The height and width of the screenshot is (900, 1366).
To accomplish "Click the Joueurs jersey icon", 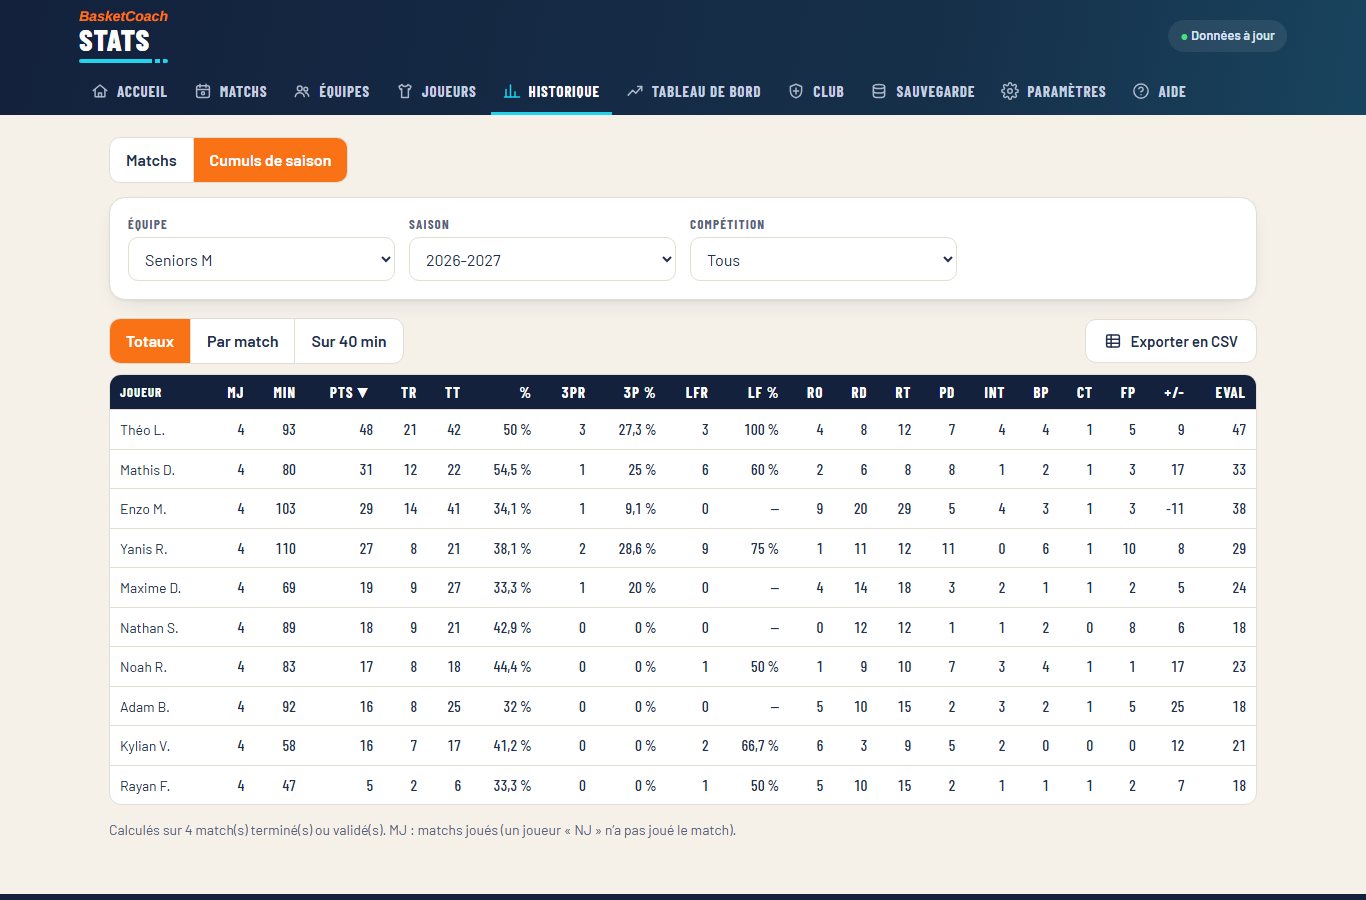I will click(405, 91).
